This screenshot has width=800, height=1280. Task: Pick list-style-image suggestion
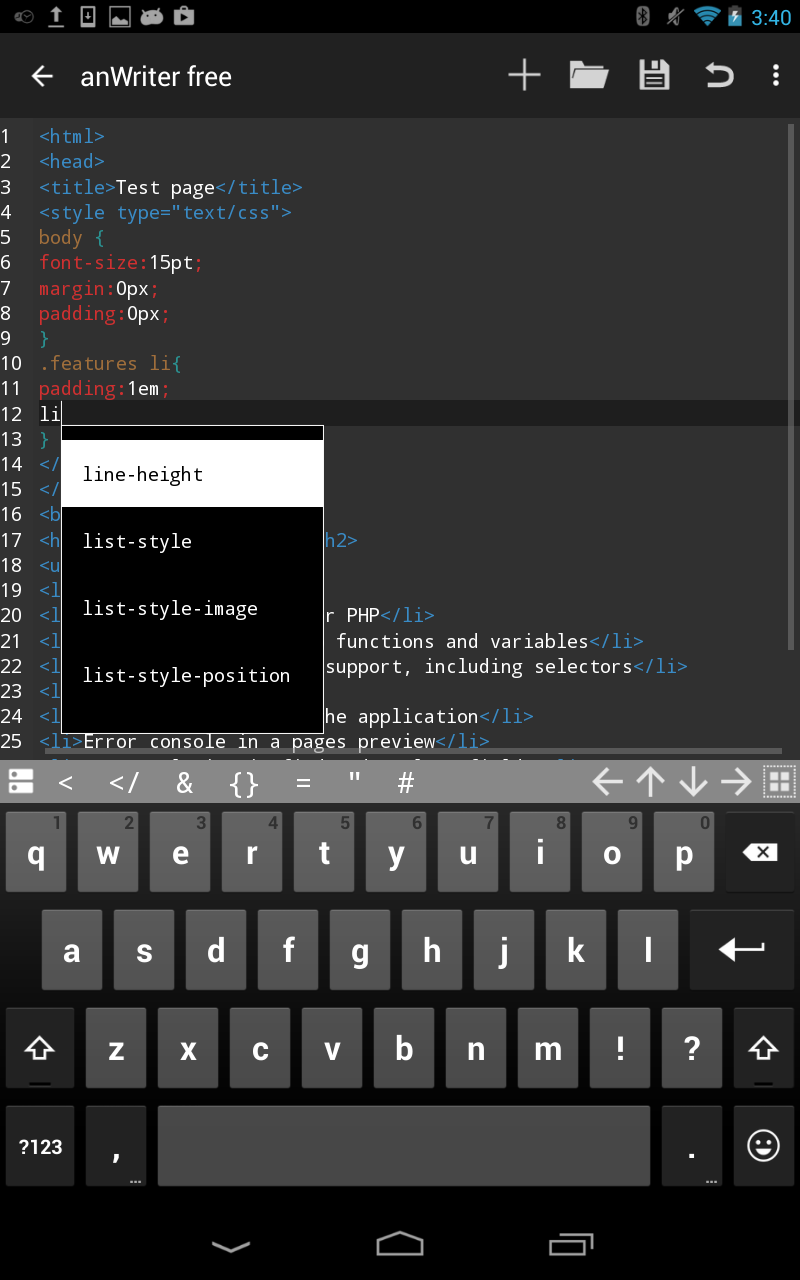coord(192,608)
